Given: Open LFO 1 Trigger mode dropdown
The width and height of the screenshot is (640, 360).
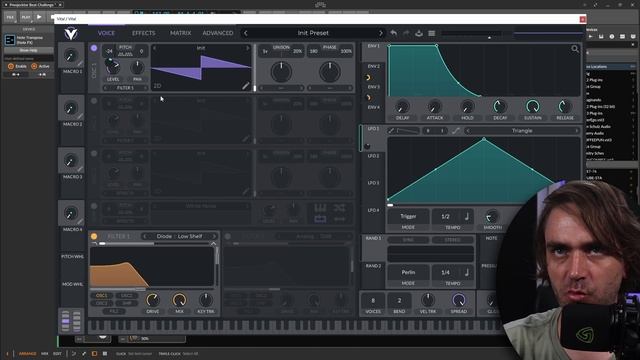Looking at the screenshot, I should [x=408, y=216].
